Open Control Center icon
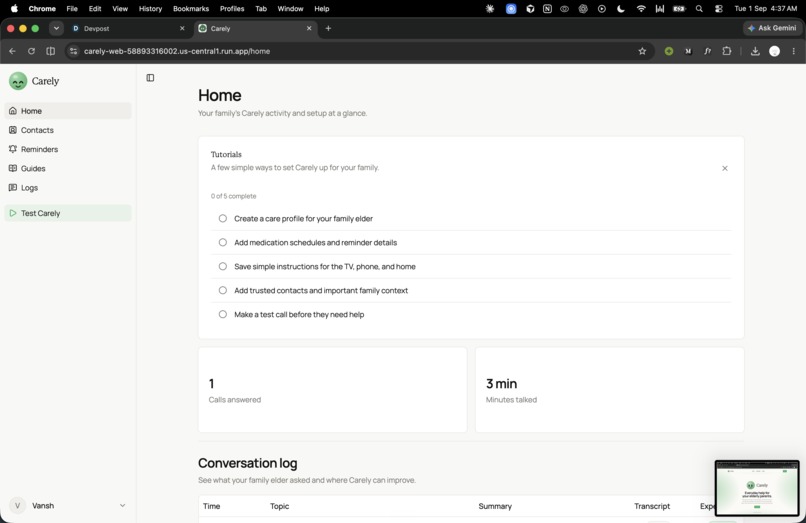806x523 pixels. coord(719,8)
